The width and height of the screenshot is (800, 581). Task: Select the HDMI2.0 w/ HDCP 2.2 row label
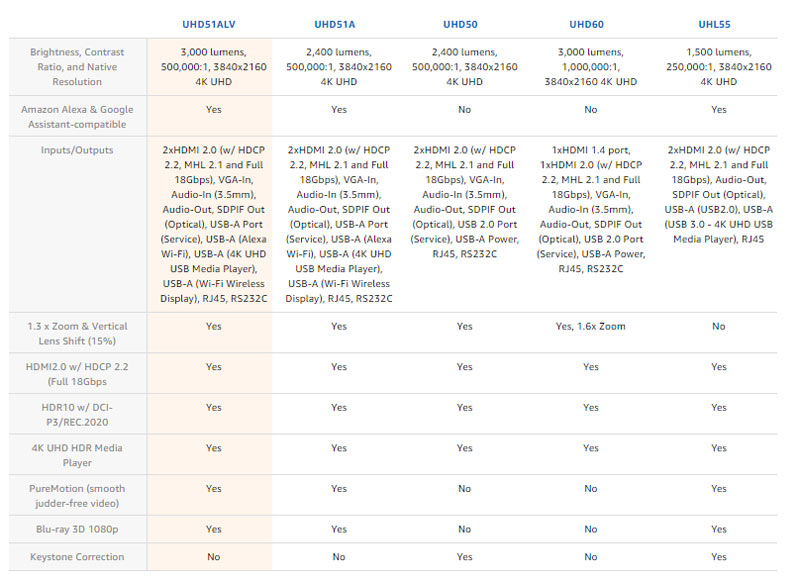pos(77,374)
